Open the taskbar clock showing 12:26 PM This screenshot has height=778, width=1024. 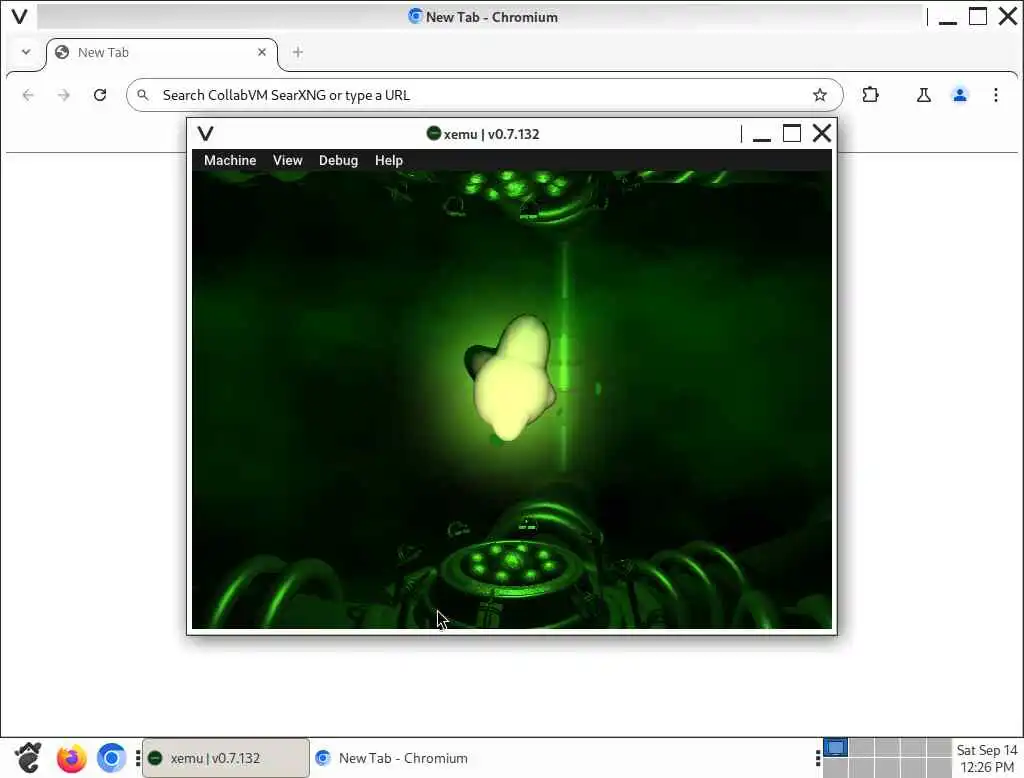[987, 758]
